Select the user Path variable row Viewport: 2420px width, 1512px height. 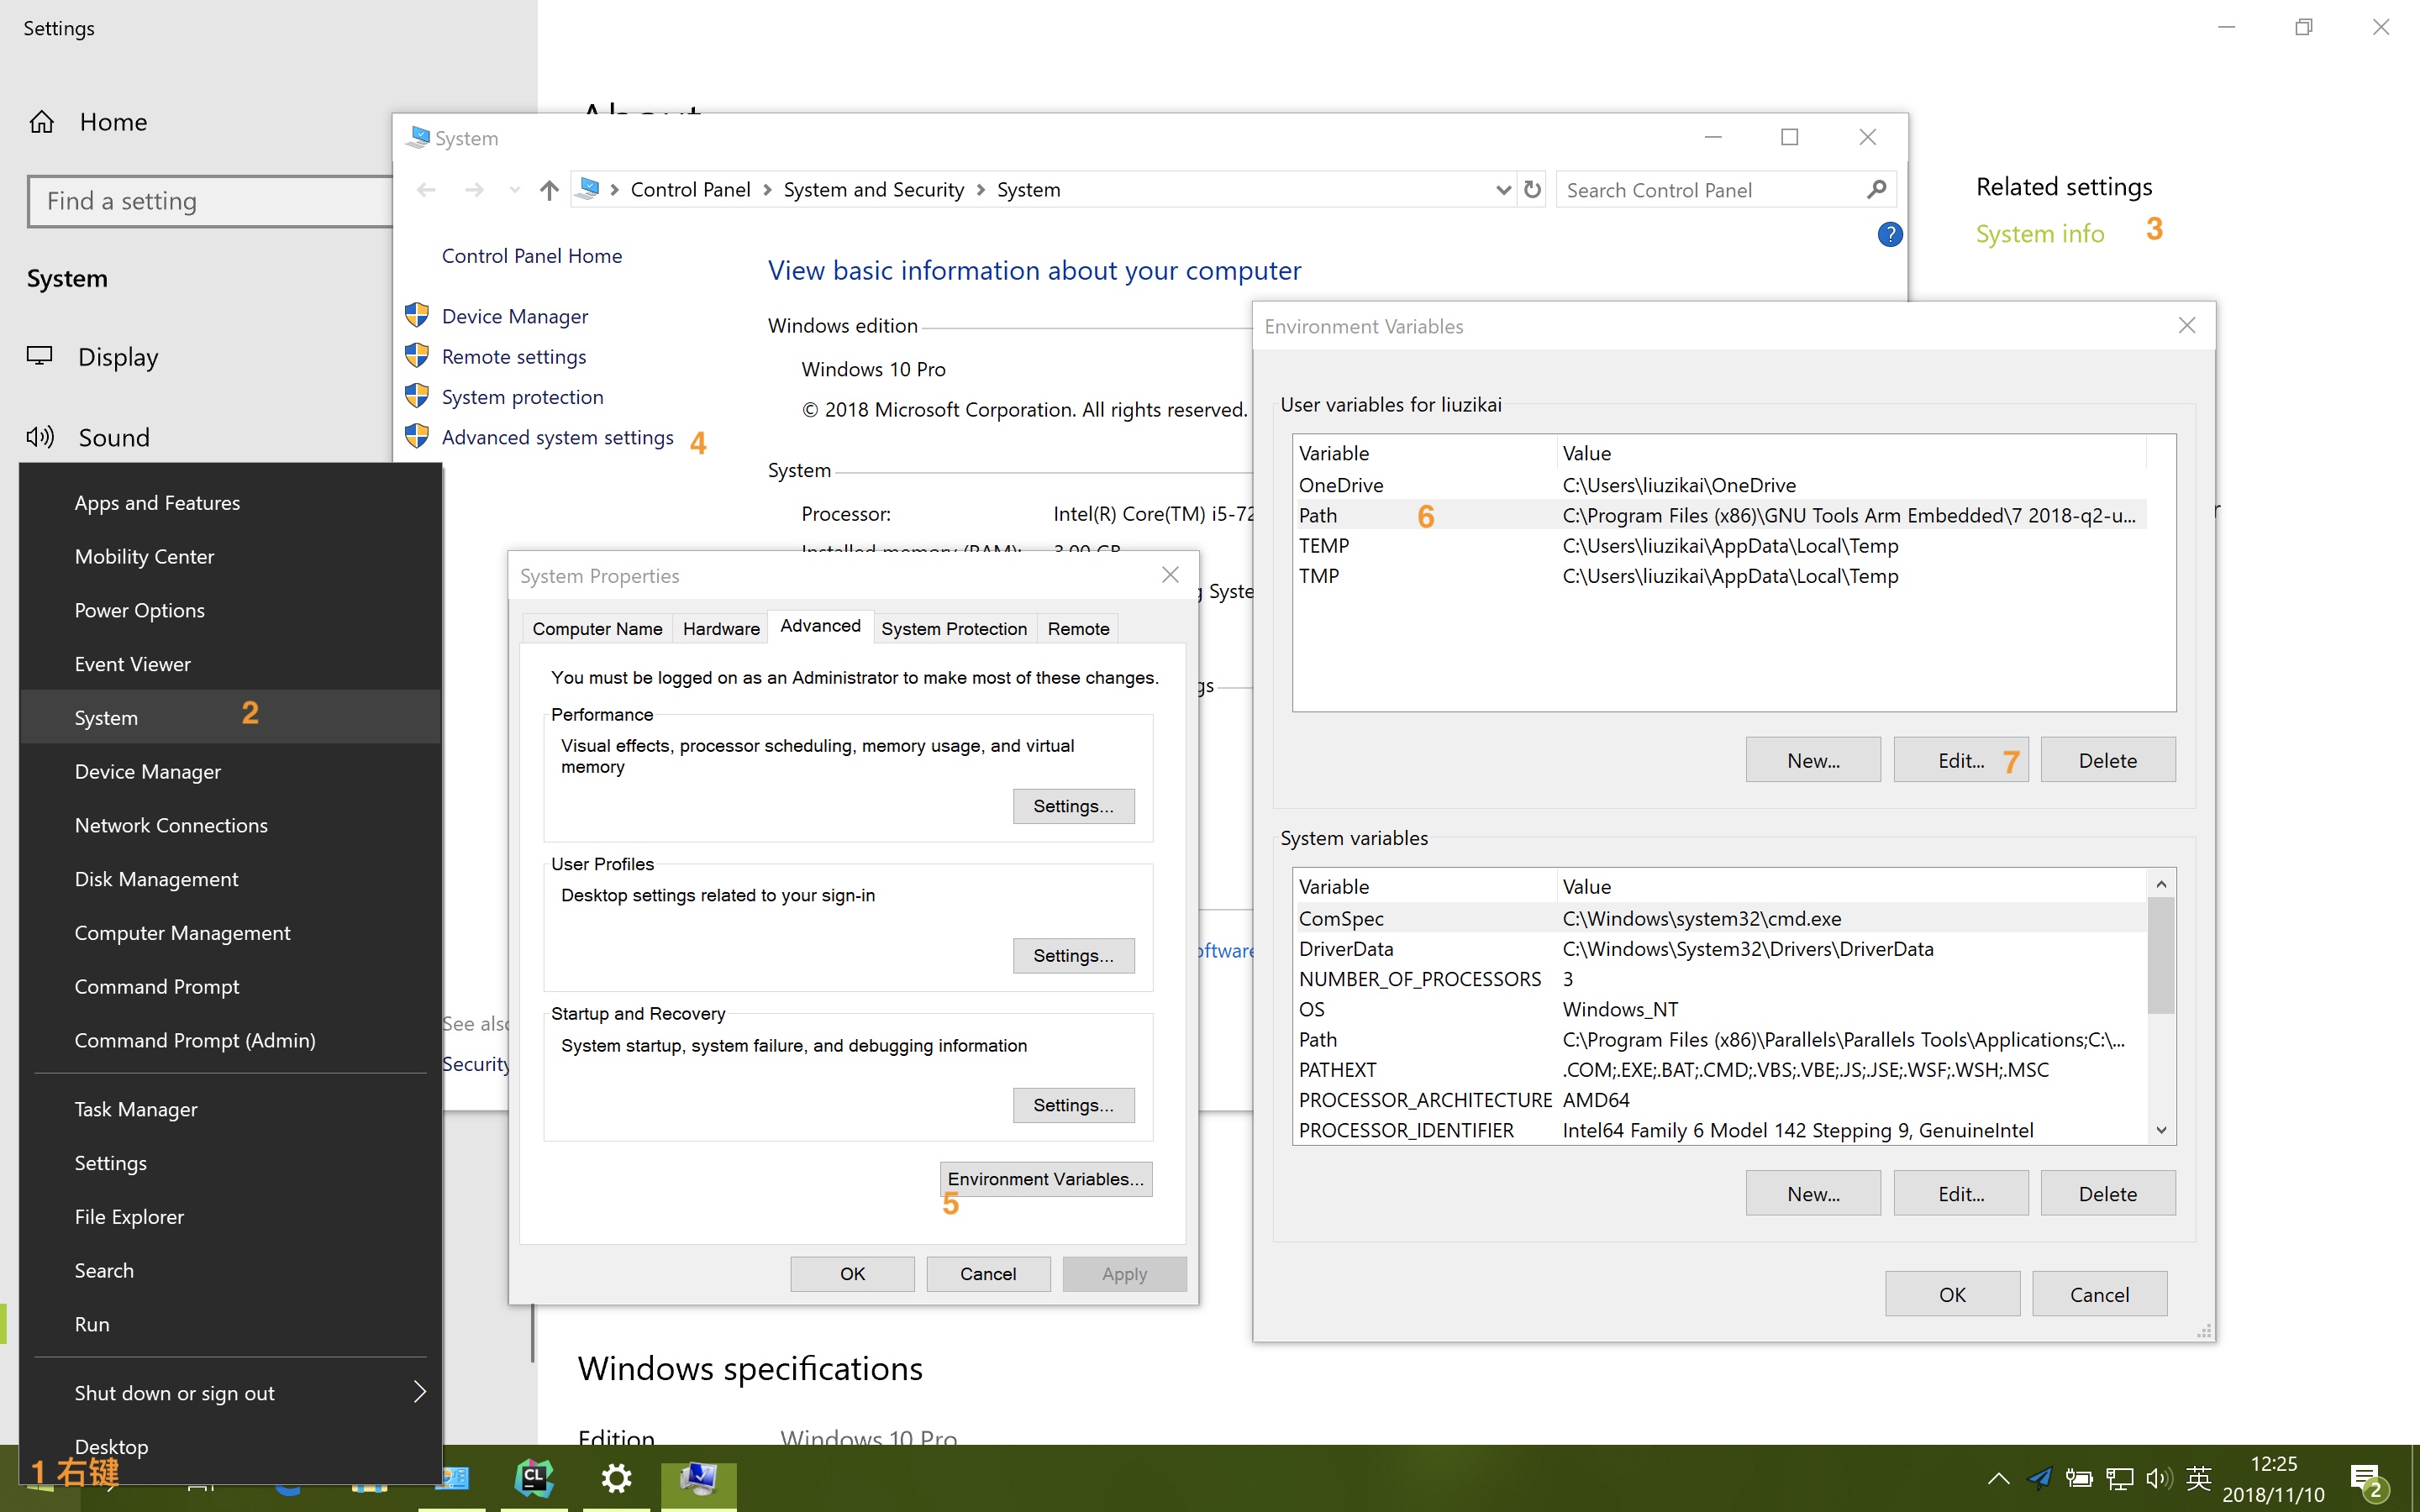(x=1720, y=516)
